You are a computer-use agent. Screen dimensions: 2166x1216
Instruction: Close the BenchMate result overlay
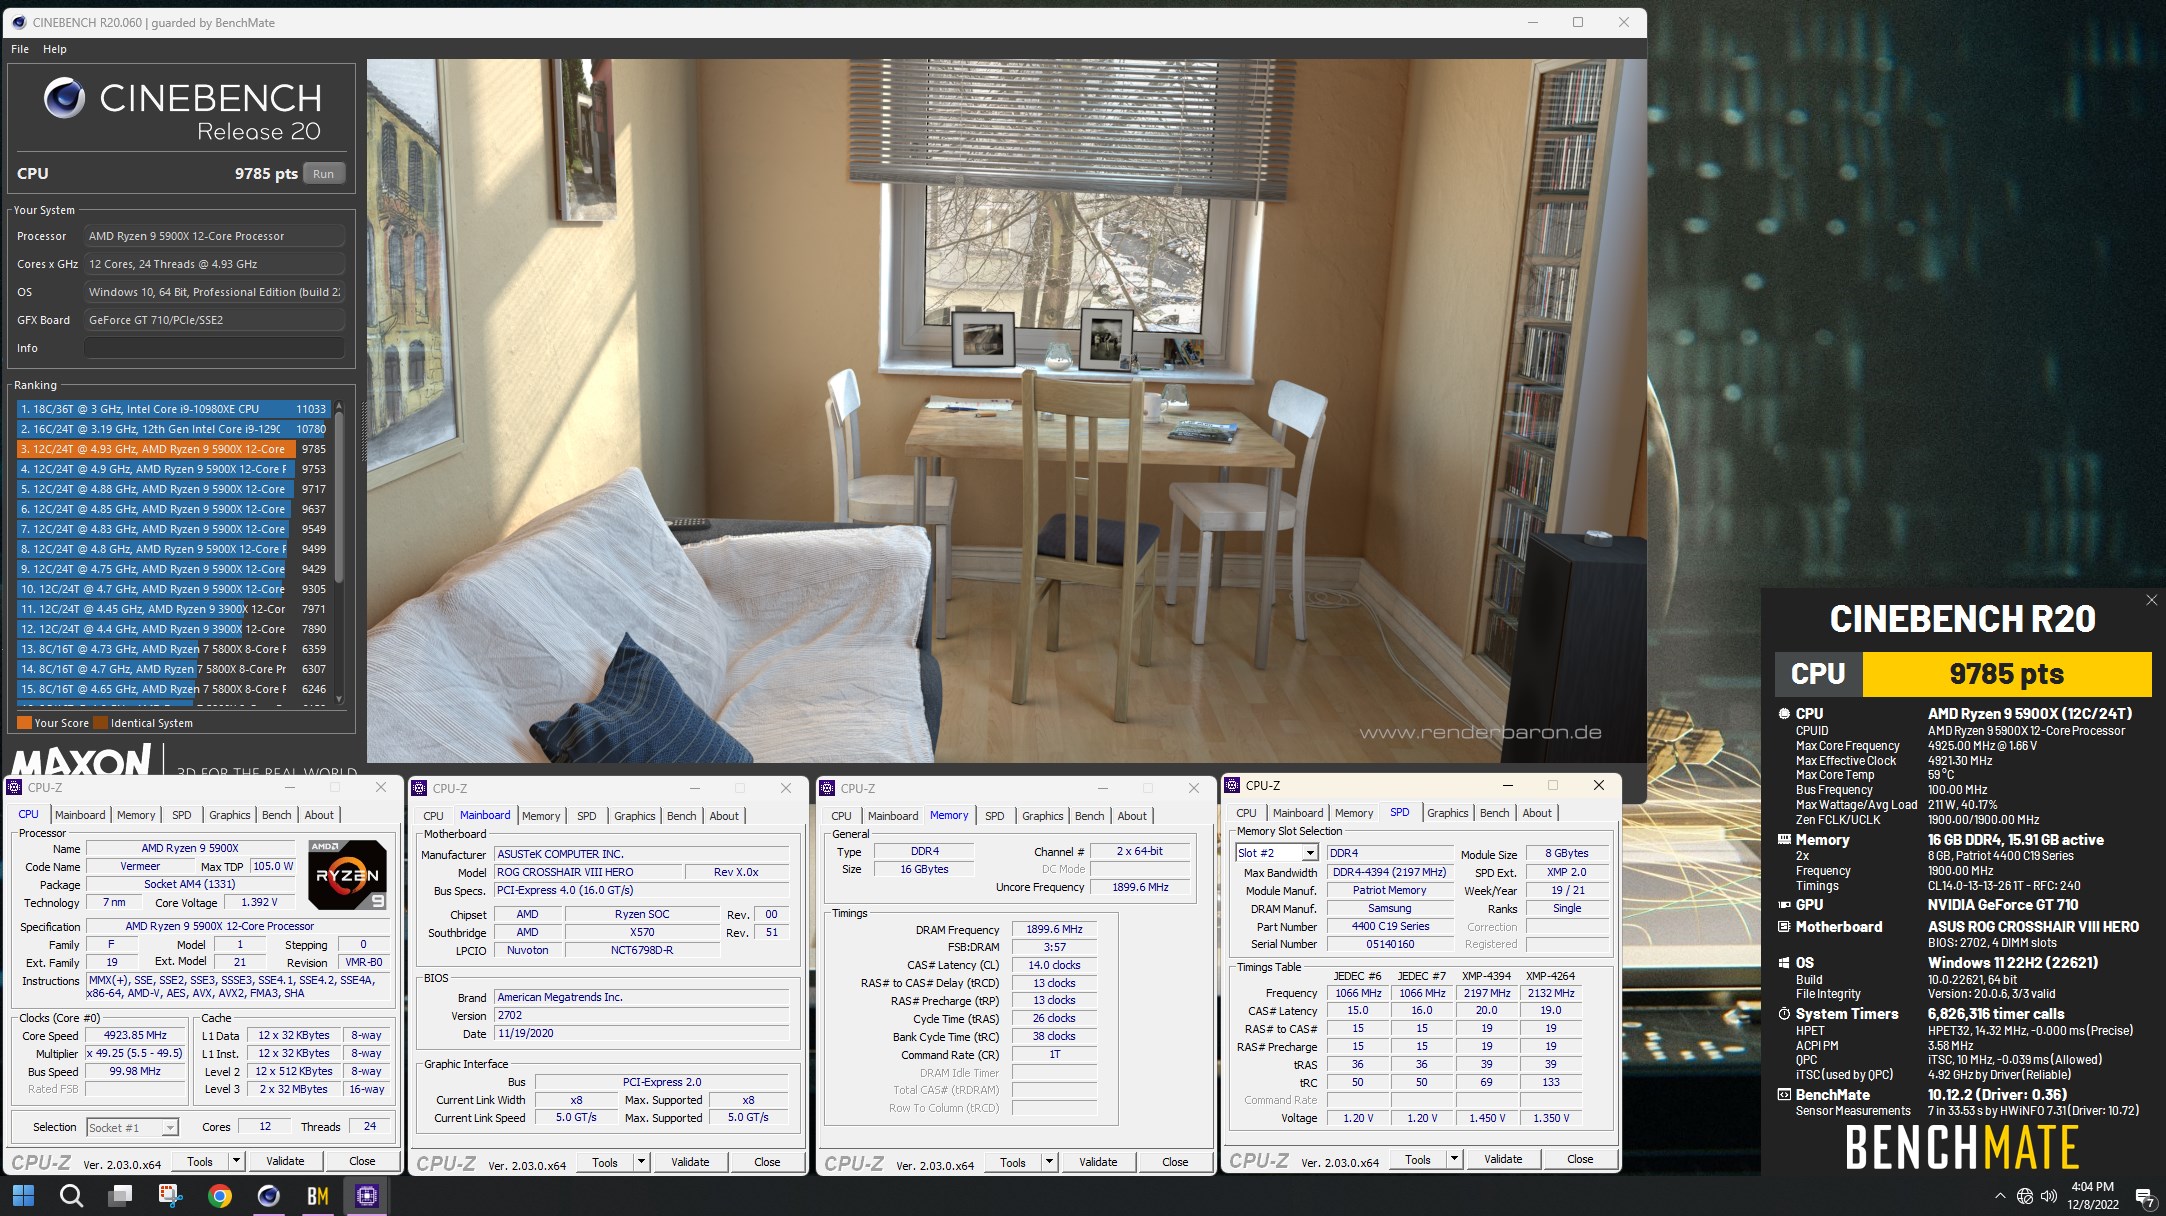coord(2151,599)
